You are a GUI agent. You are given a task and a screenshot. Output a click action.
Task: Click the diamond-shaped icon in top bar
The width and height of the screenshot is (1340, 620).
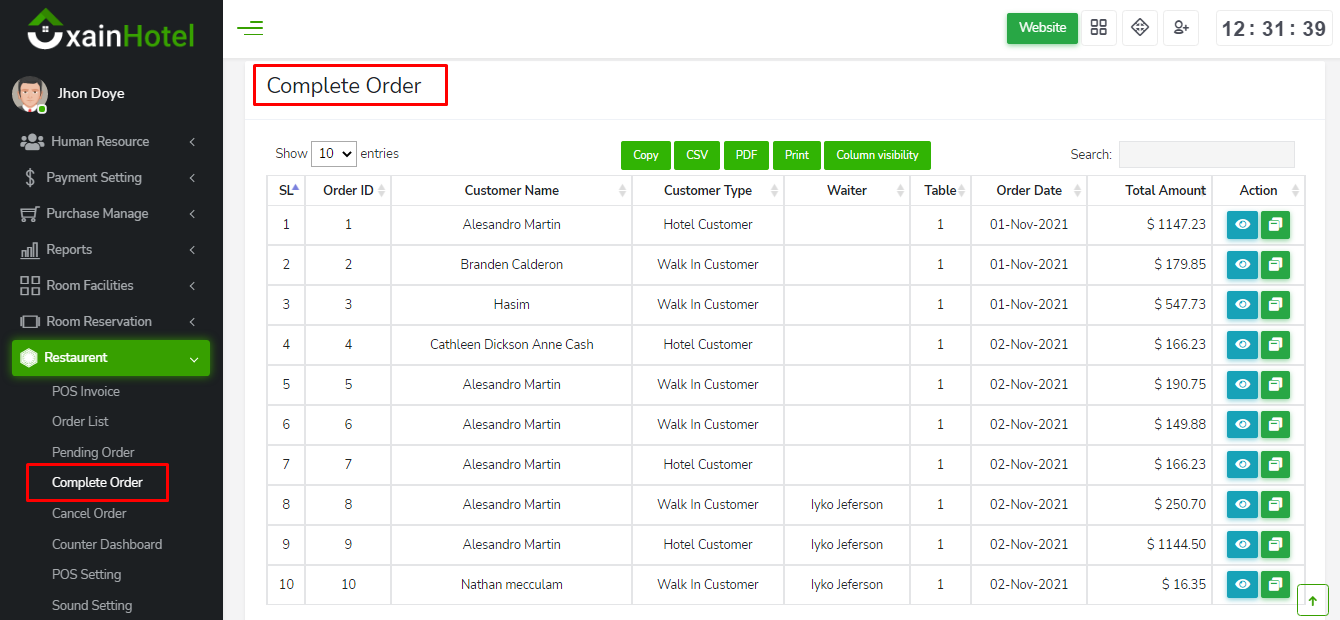[x=1139, y=28]
